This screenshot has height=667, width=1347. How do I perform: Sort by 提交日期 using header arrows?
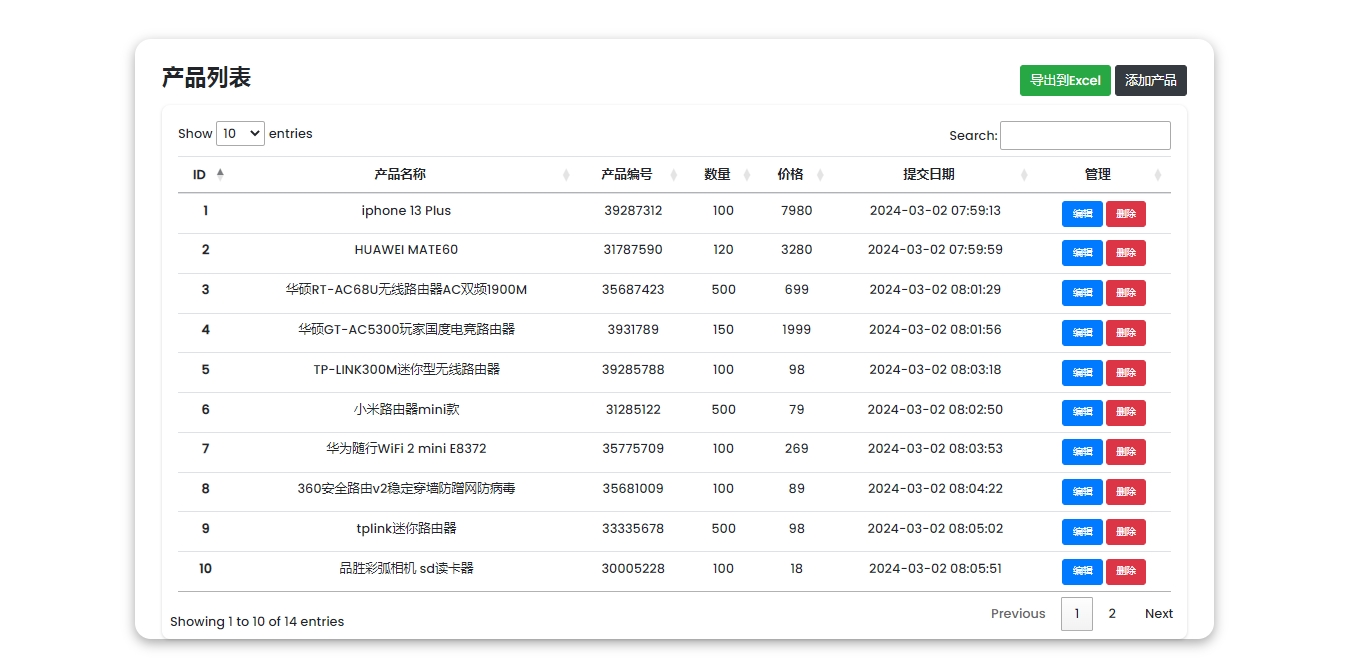click(x=1024, y=175)
